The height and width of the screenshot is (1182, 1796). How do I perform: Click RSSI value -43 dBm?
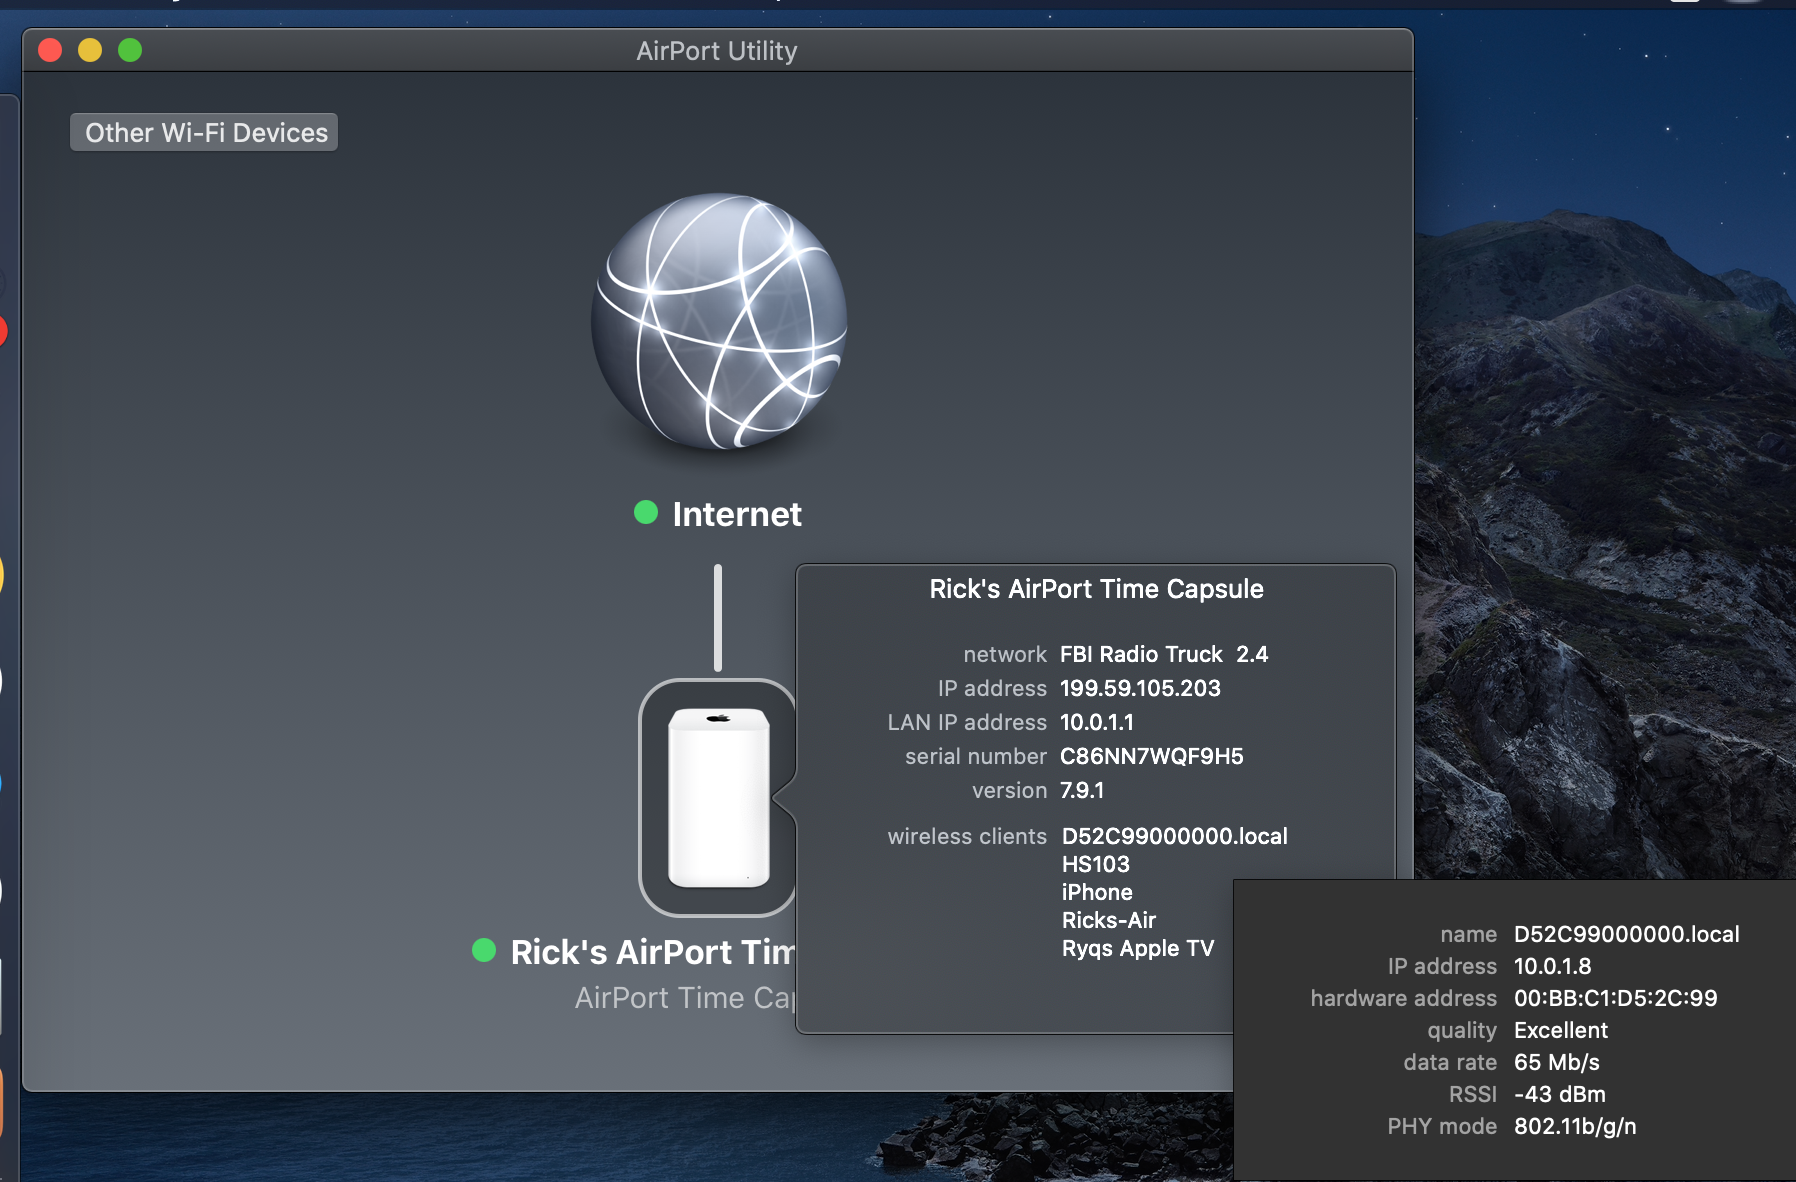pyautogui.click(x=1560, y=1094)
